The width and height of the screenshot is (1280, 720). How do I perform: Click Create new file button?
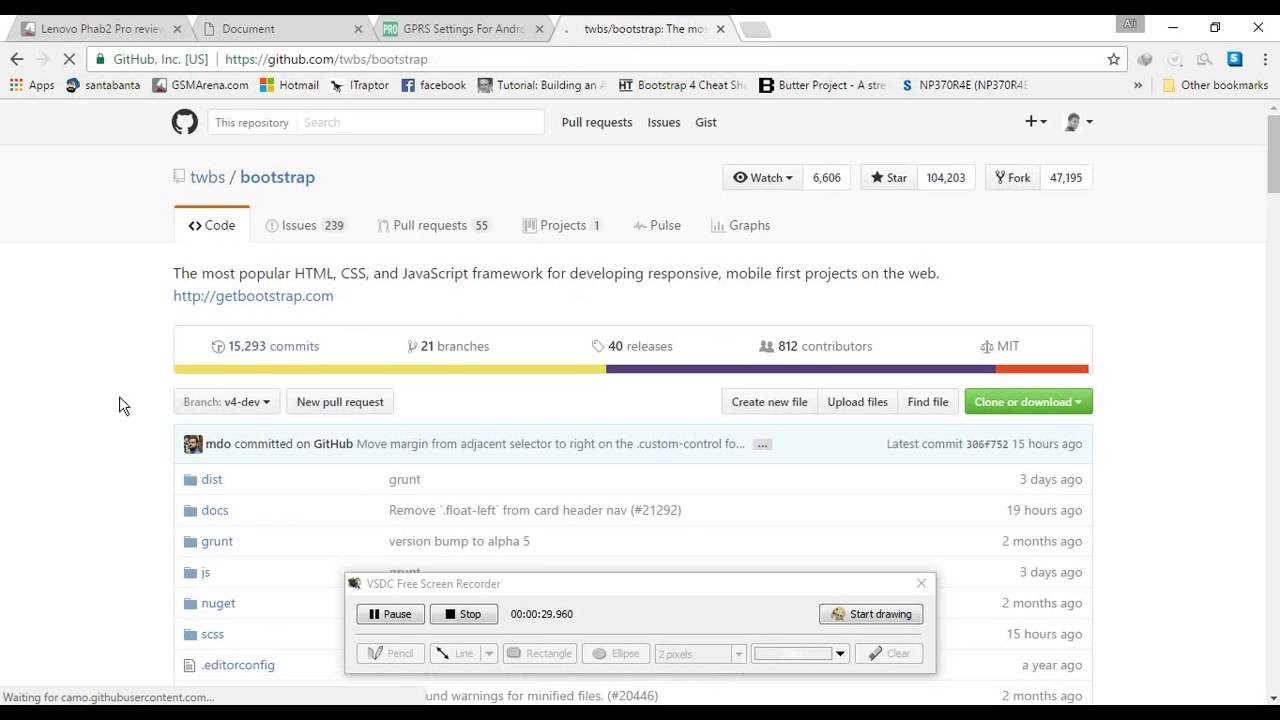769,402
